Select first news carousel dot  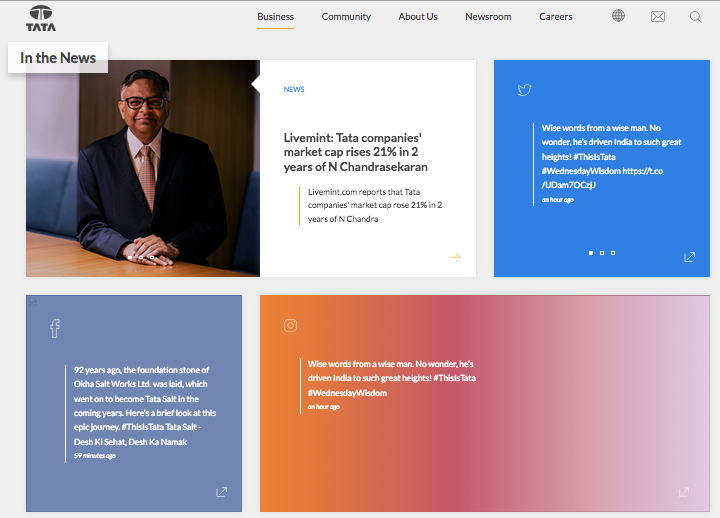tap(130, 258)
